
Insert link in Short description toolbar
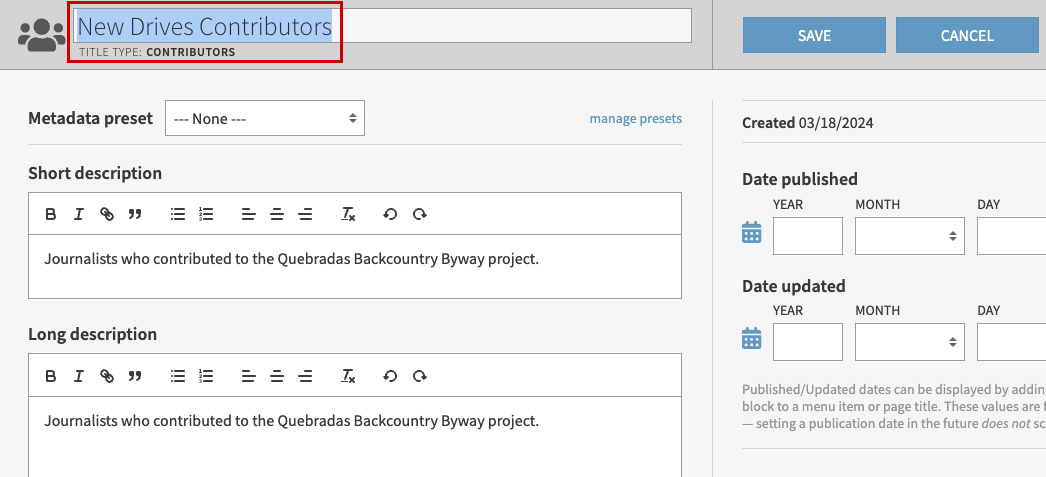click(107, 214)
